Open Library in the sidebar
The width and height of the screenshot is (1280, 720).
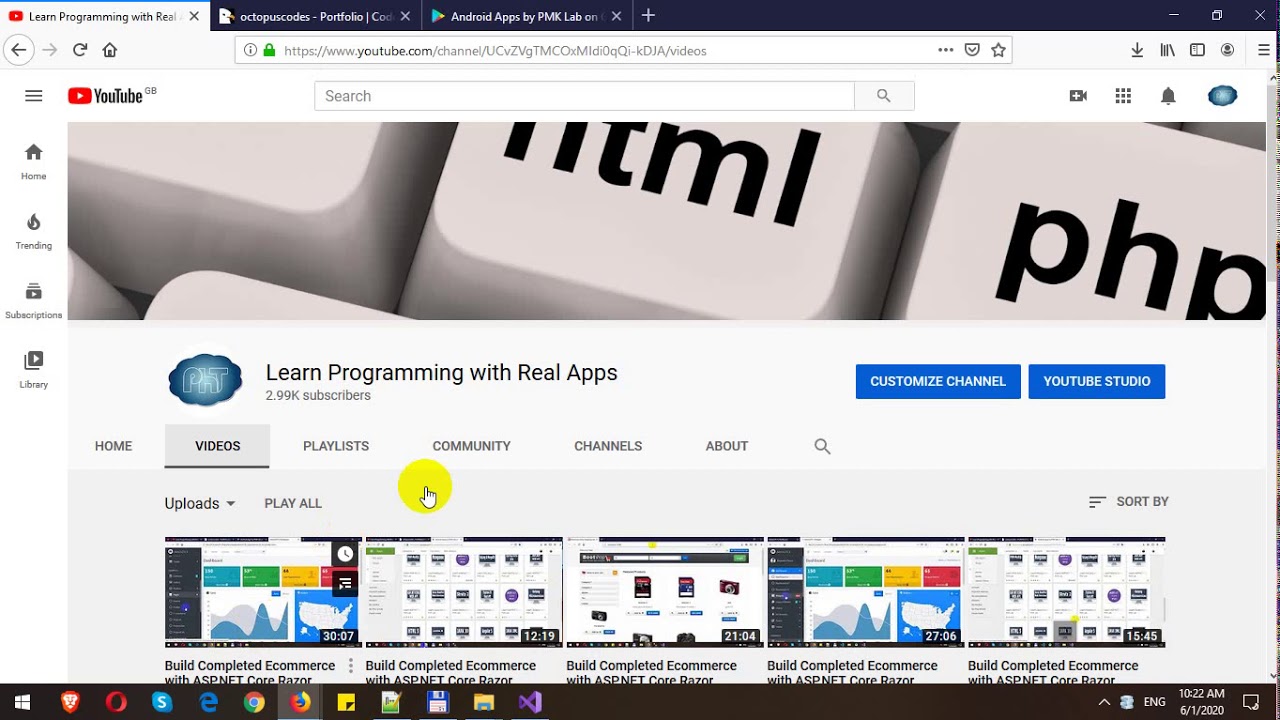pos(34,369)
